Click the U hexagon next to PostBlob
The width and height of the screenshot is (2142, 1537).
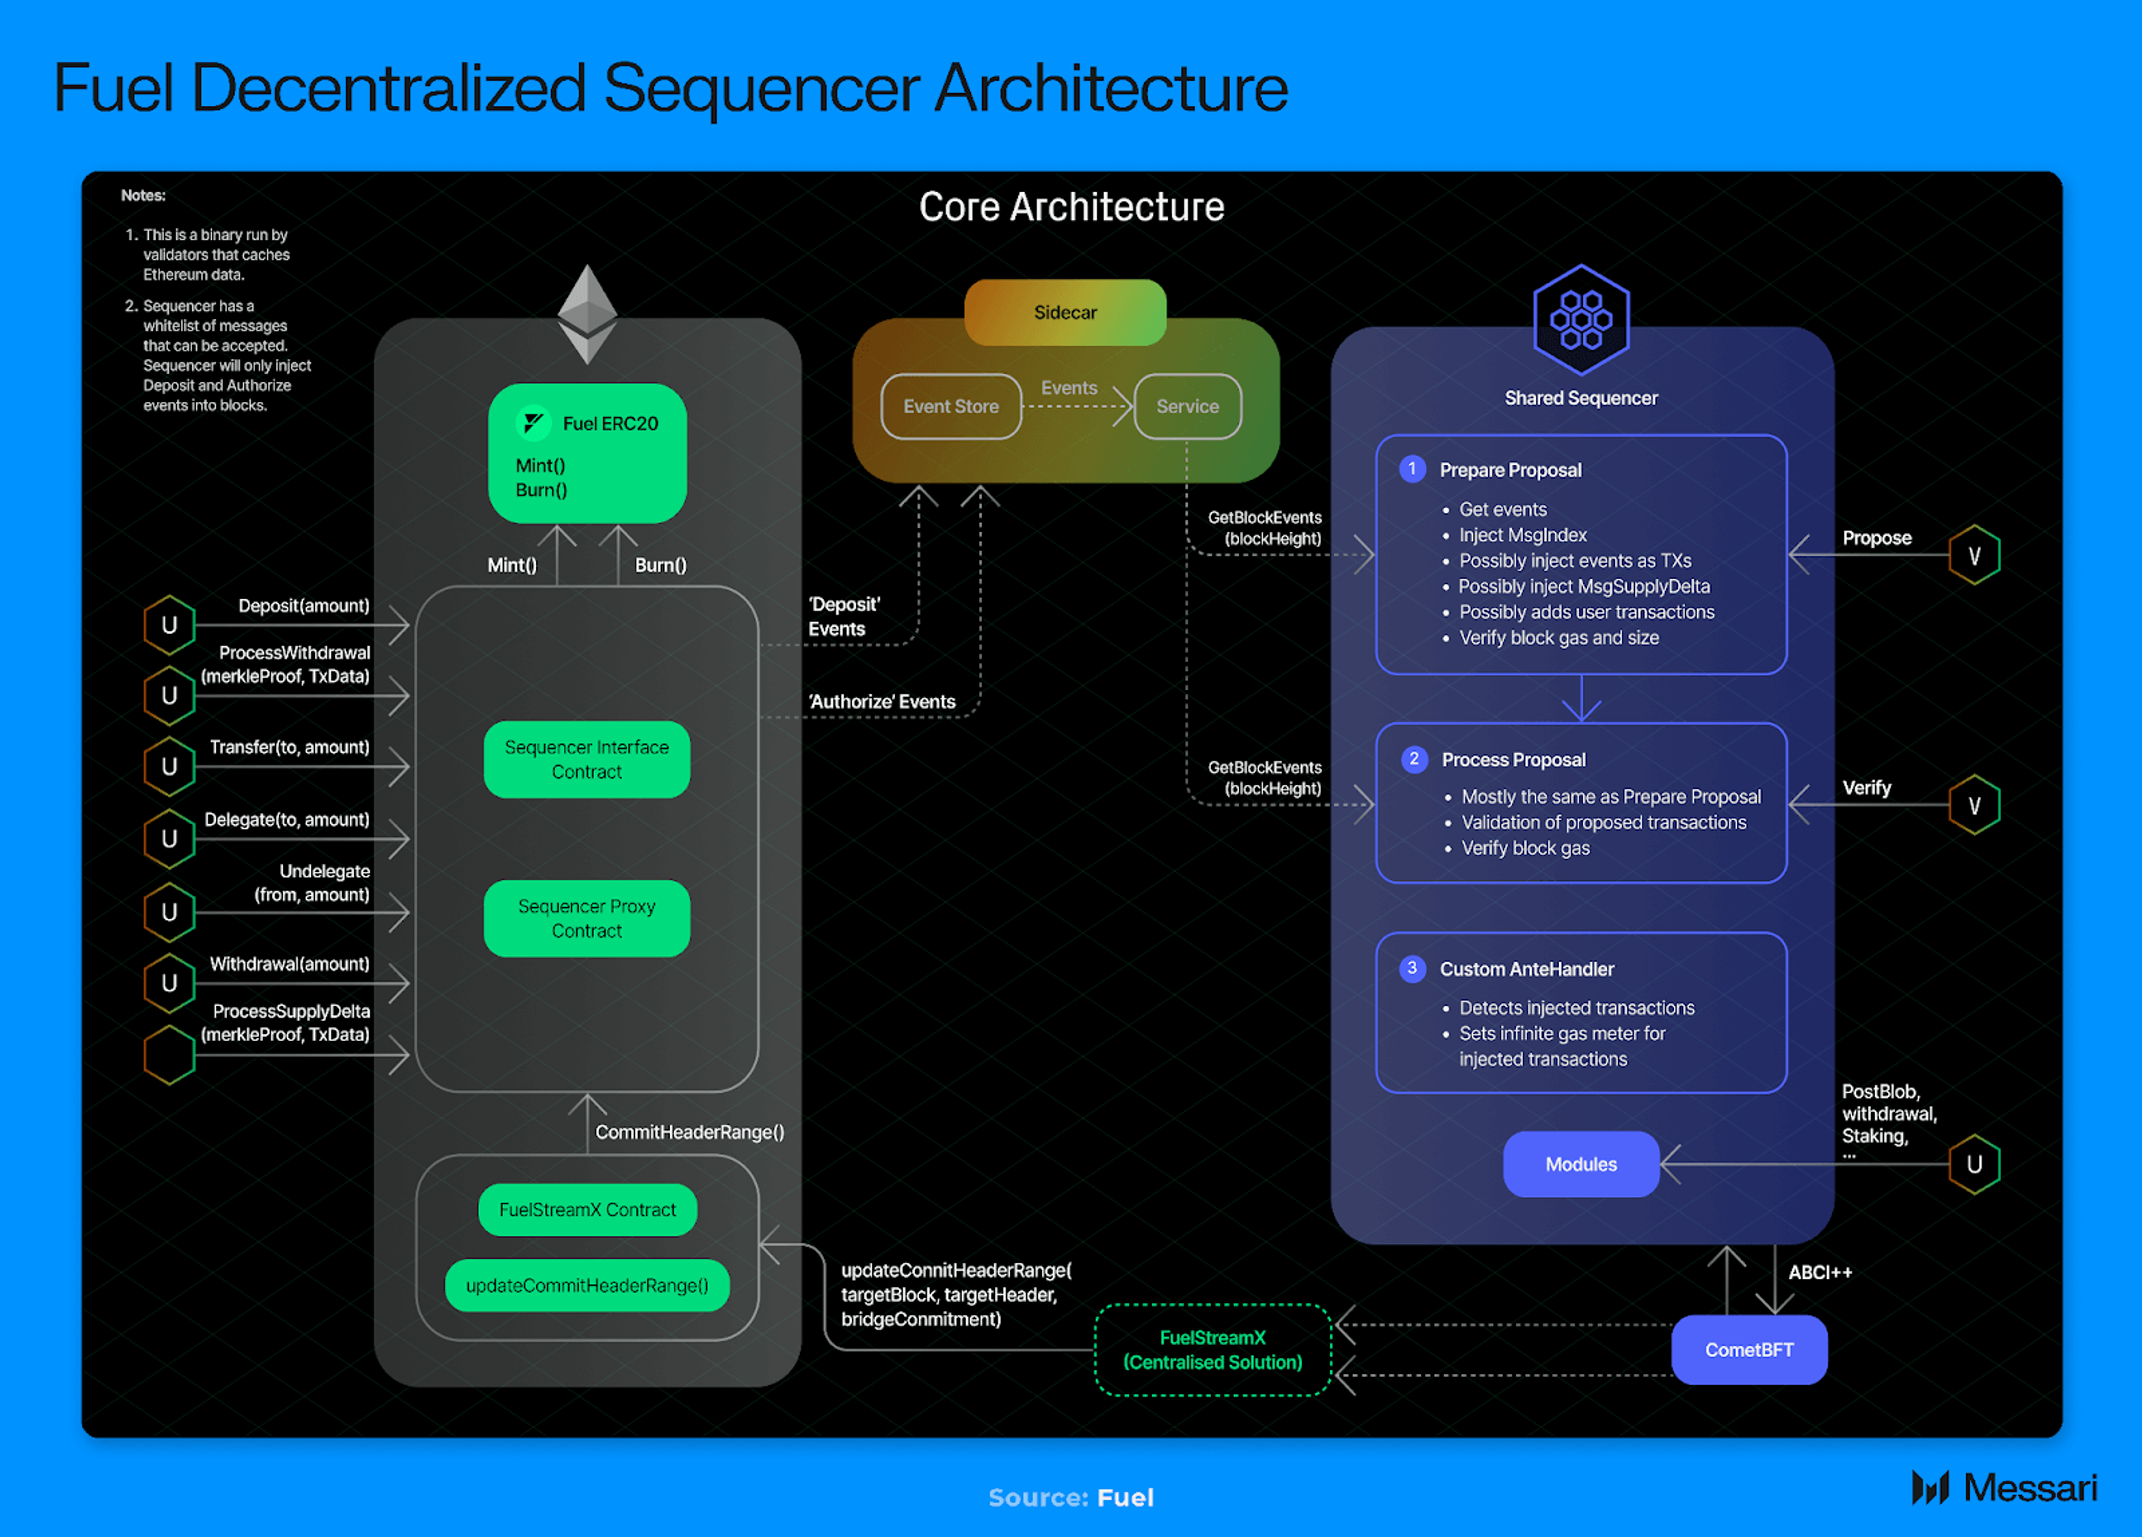point(1973,1164)
